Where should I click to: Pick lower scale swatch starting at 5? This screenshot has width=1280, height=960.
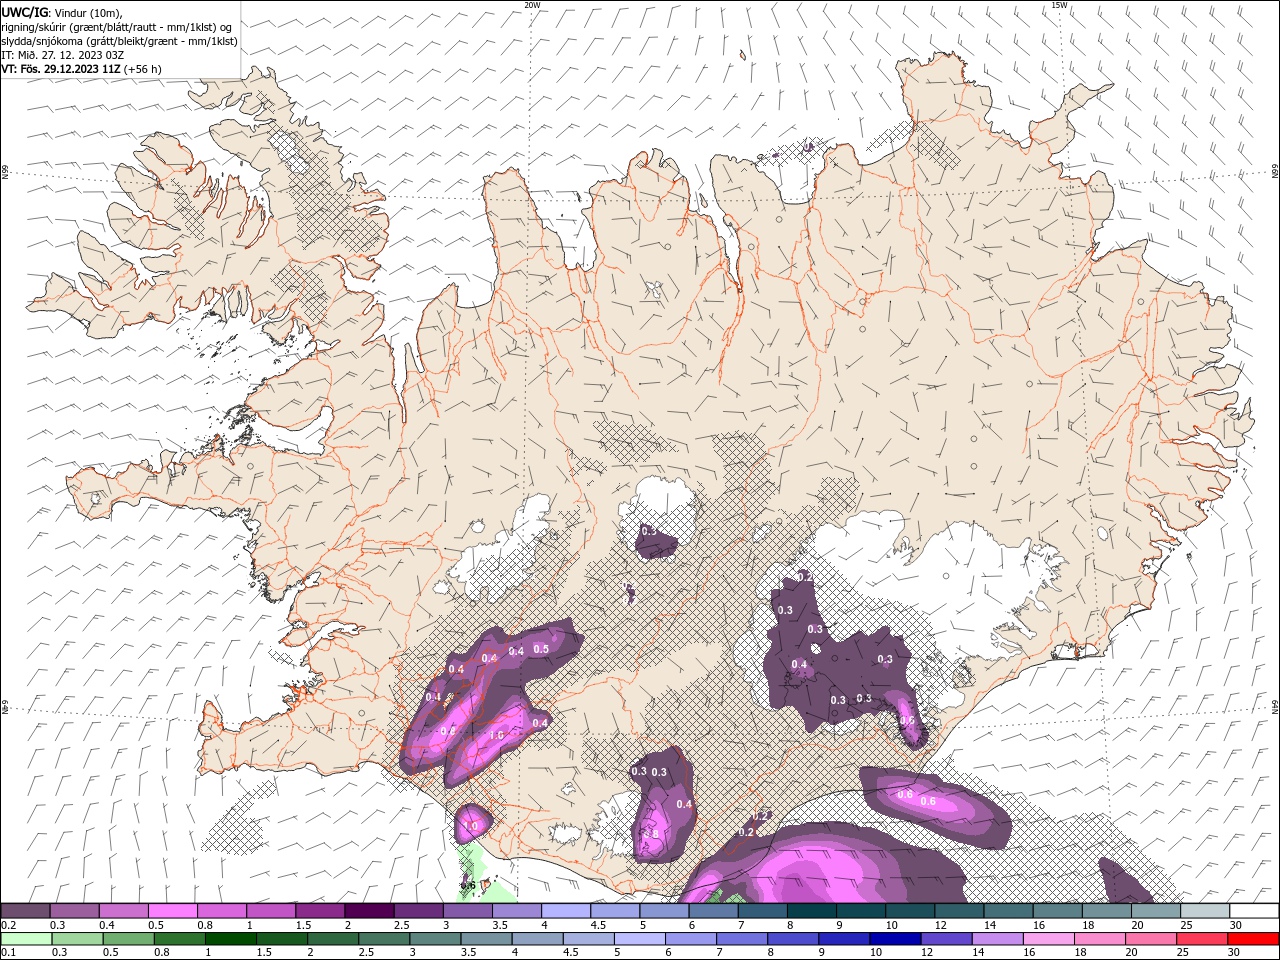(x=639, y=939)
